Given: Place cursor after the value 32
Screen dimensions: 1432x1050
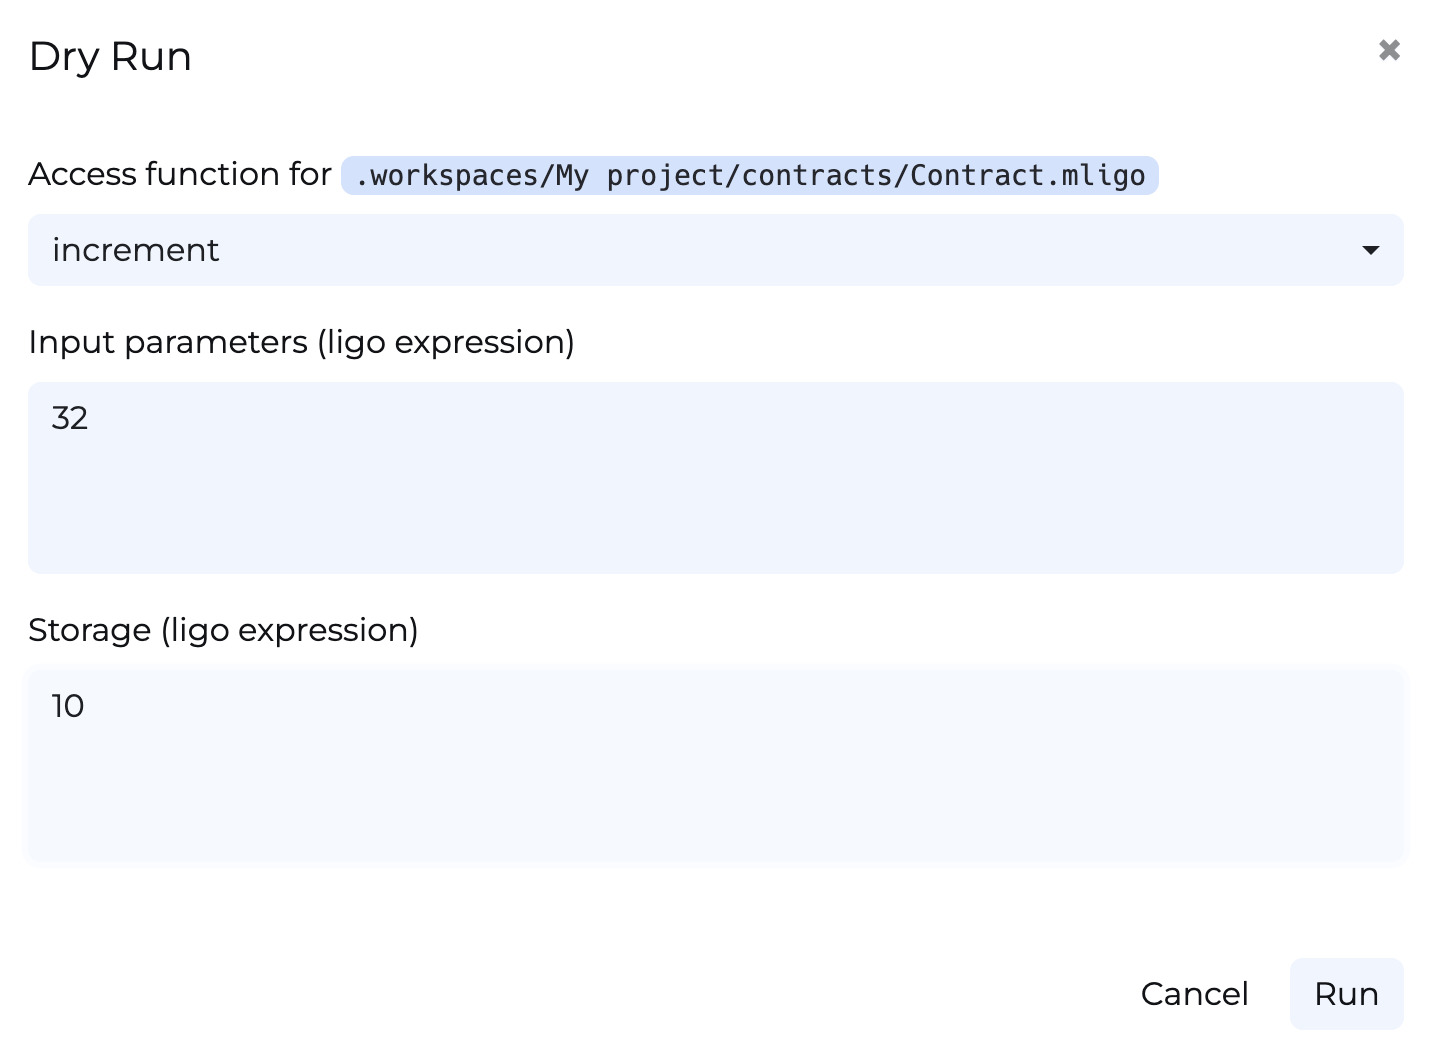Looking at the screenshot, I should (90, 418).
